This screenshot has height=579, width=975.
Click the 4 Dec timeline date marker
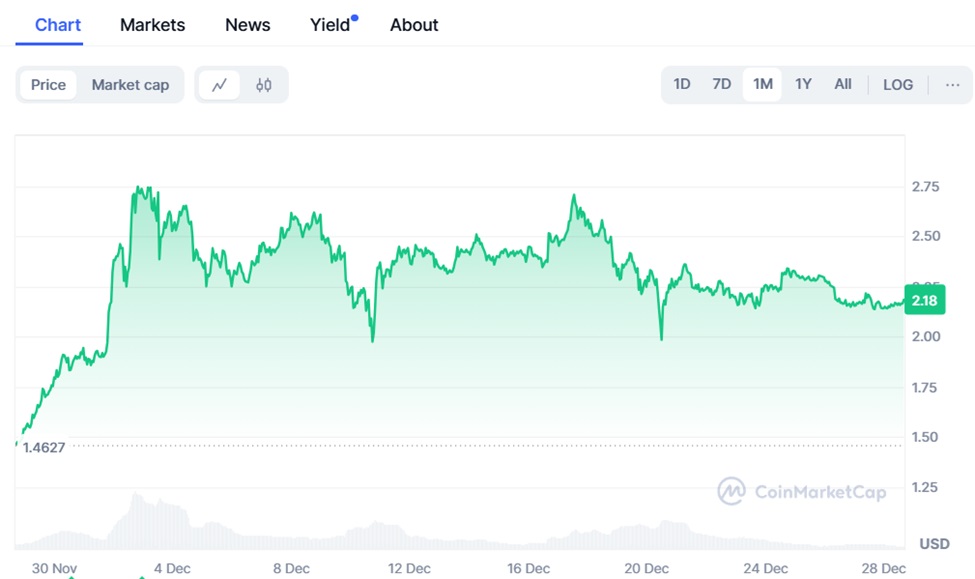pyautogui.click(x=170, y=568)
